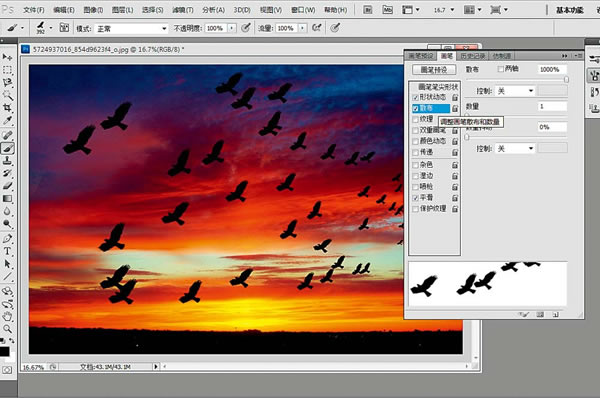This screenshot has width=600, height=398.
Task: Launch Bridge with Br button
Action: tap(368, 10)
